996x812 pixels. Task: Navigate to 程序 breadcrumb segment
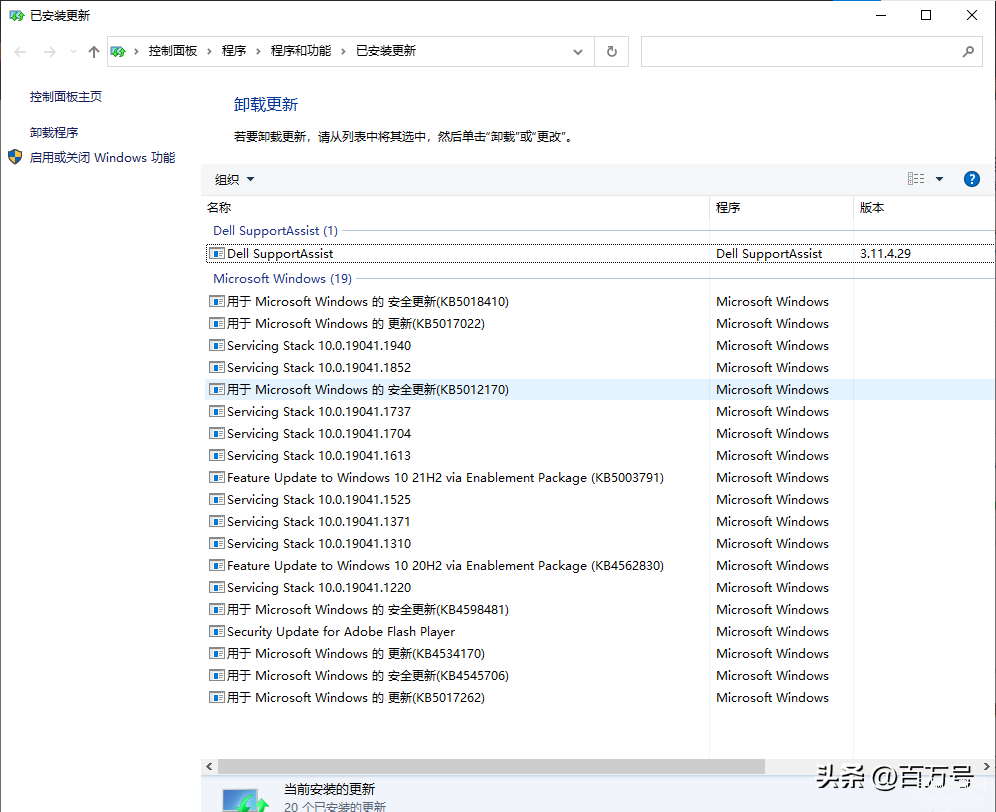[x=234, y=51]
